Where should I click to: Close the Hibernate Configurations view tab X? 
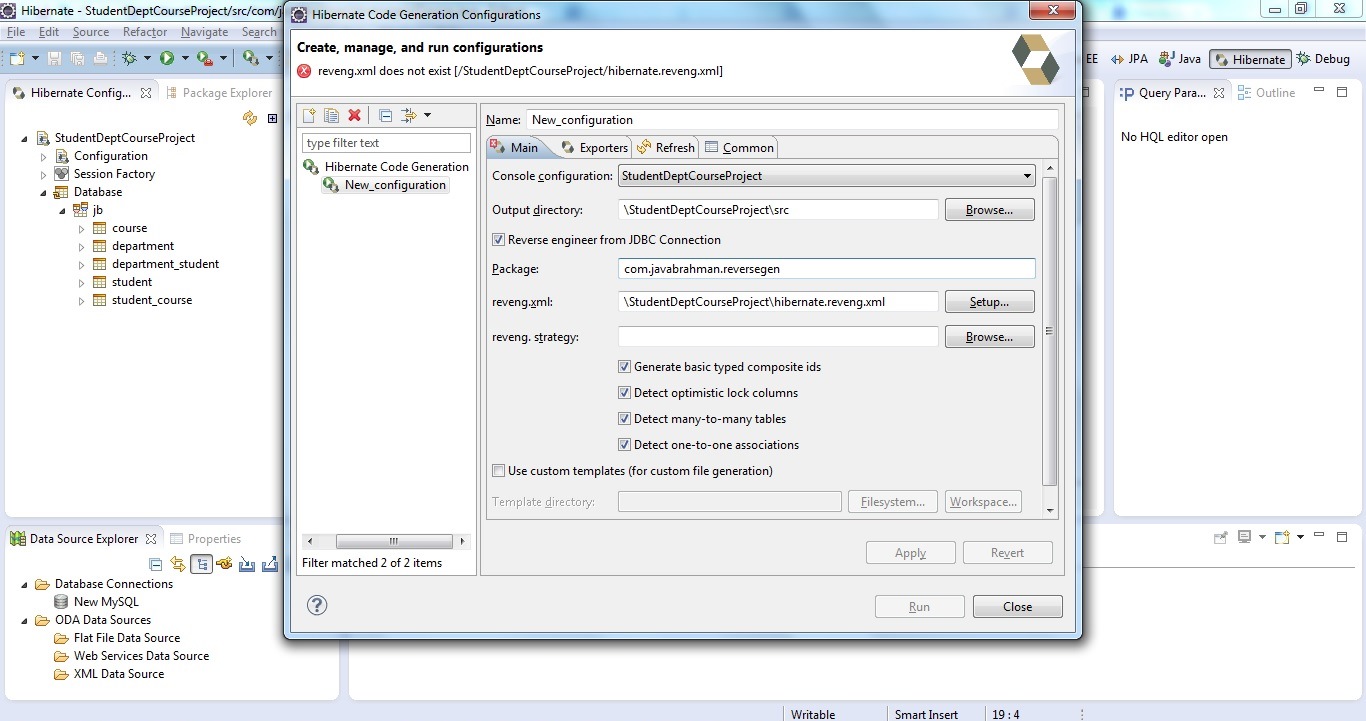(145, 93)
